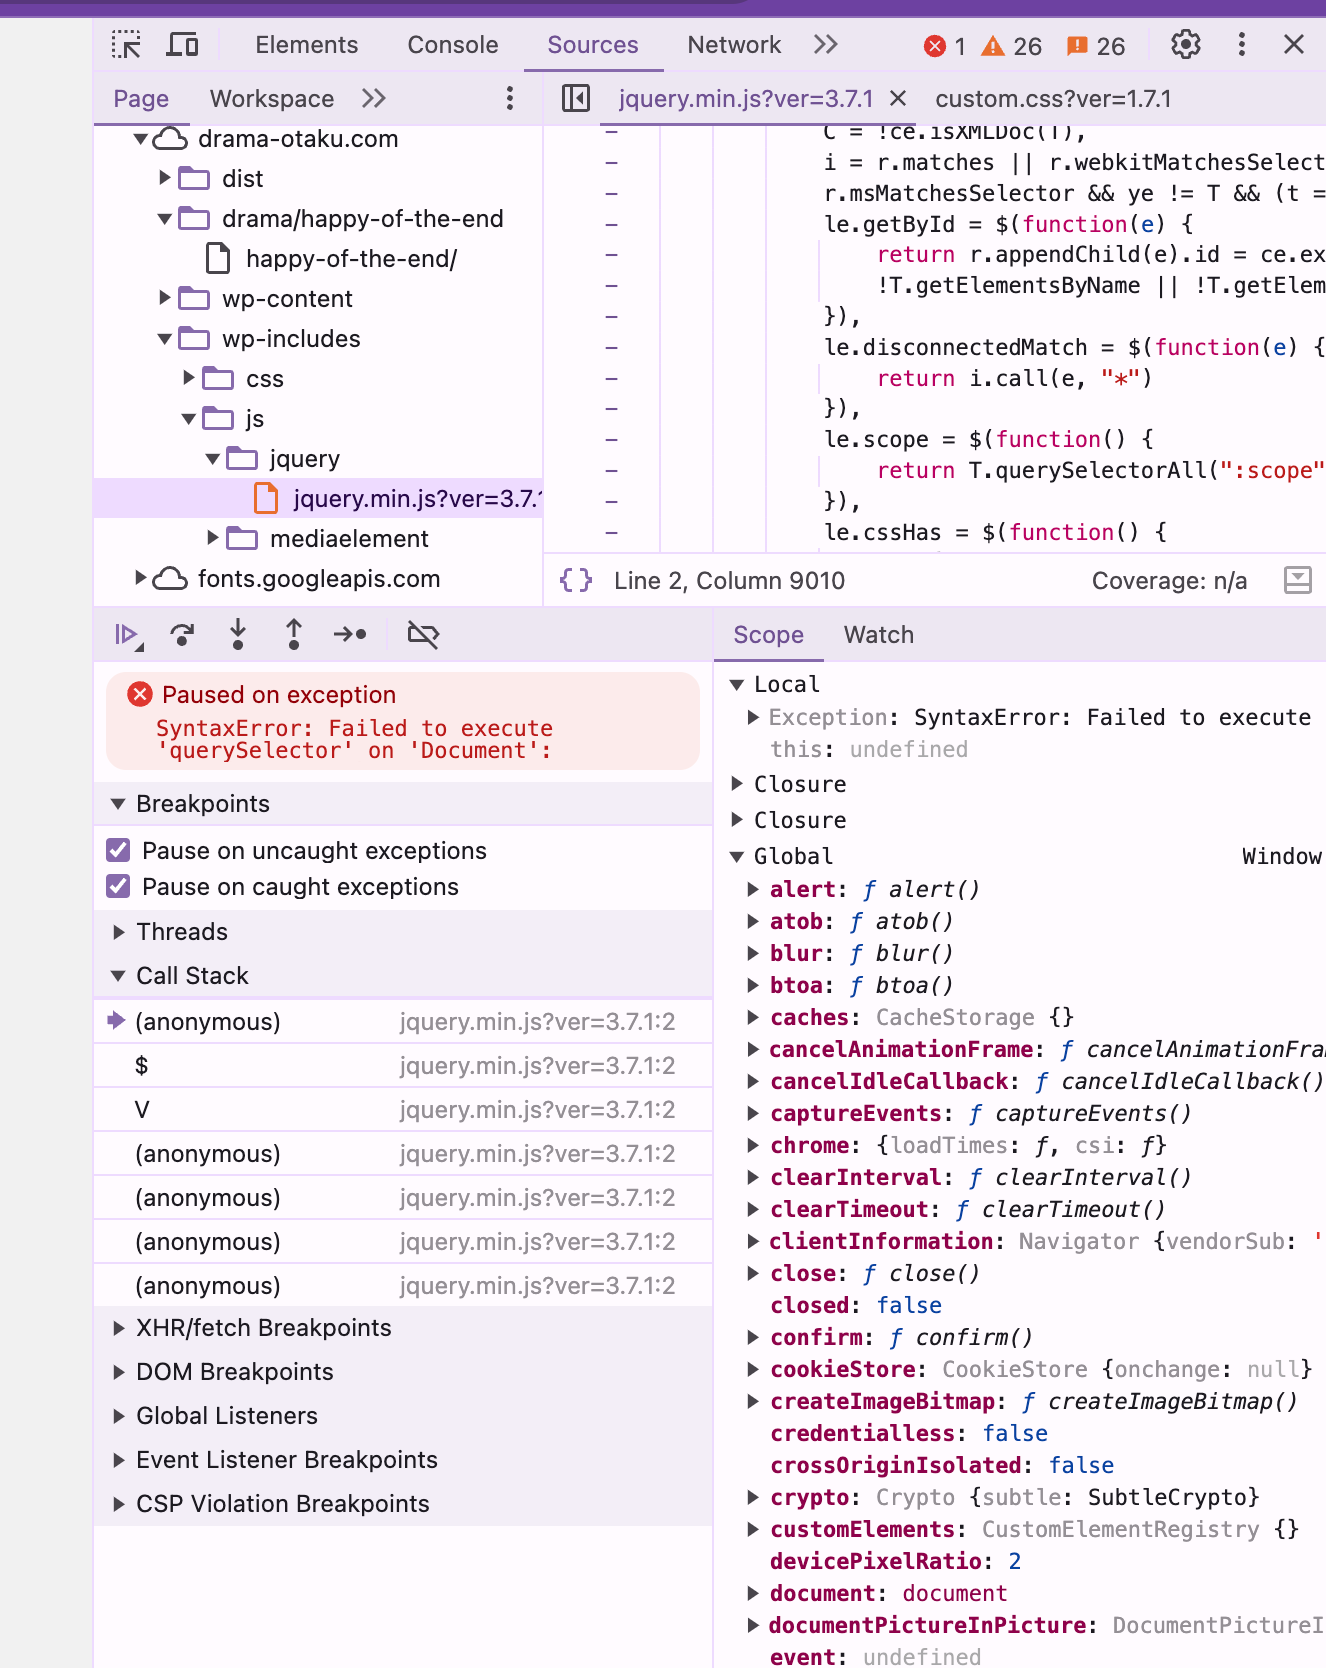Deactivate breakpoints icon
1326x1668 pixels.
pyautogui.click(x=423, y=635)
